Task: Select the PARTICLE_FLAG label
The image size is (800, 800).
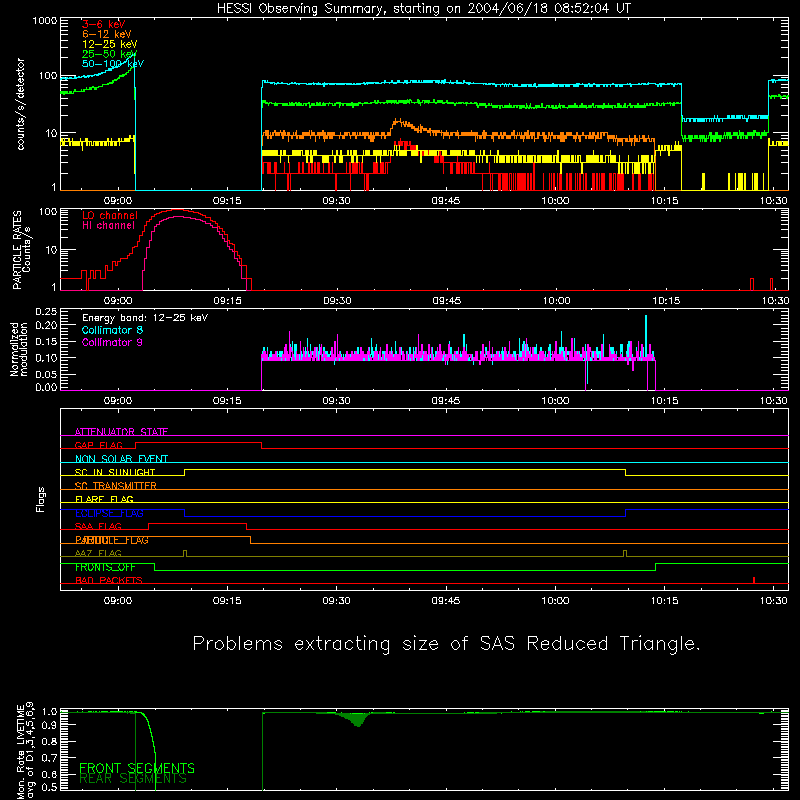Action: coord(112,540)
